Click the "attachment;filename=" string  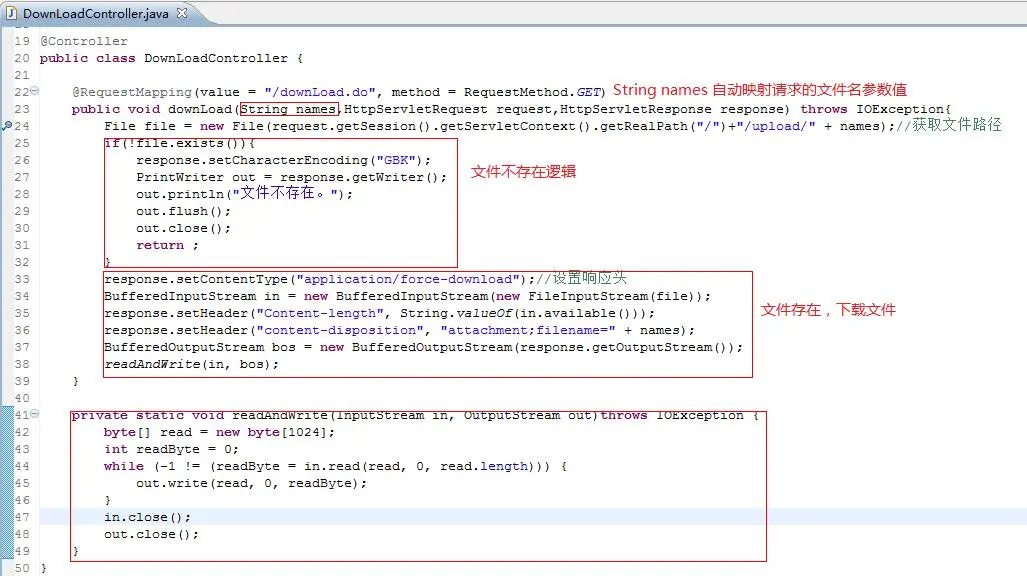(x=528, y=331)
